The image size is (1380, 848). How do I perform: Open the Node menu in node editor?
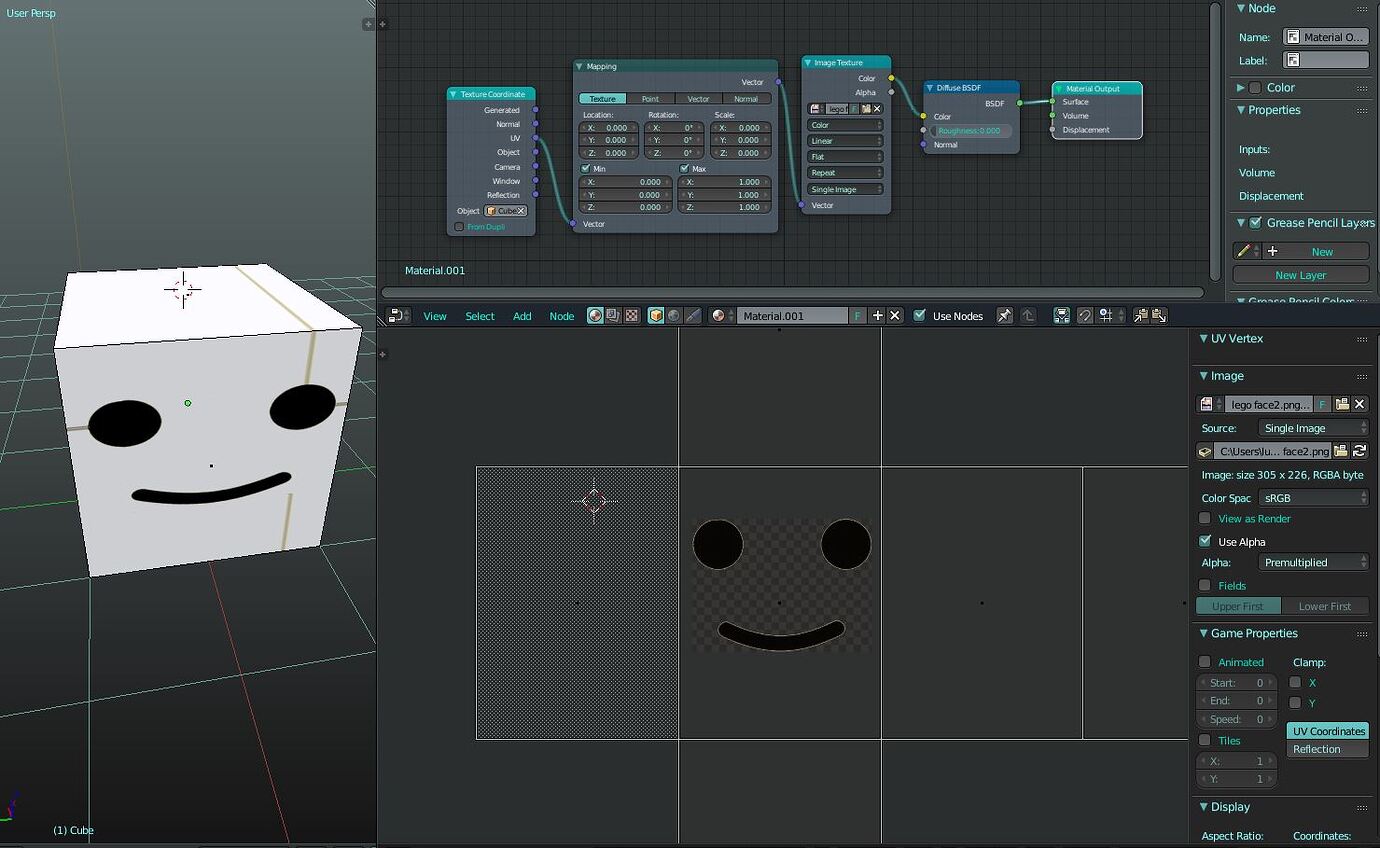point(562,316)
